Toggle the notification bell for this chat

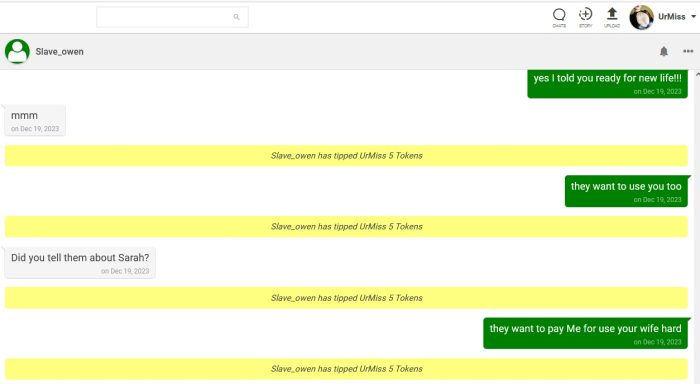pos(664,51)
